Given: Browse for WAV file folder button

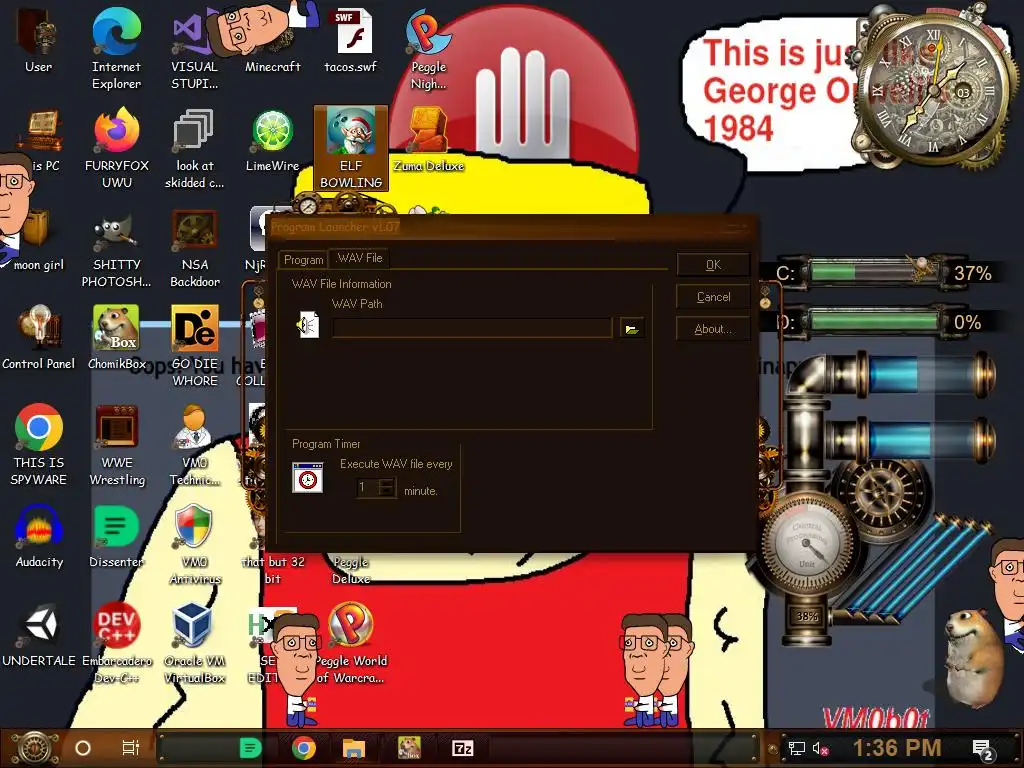Looking at the screenshot, I should 632,328.
